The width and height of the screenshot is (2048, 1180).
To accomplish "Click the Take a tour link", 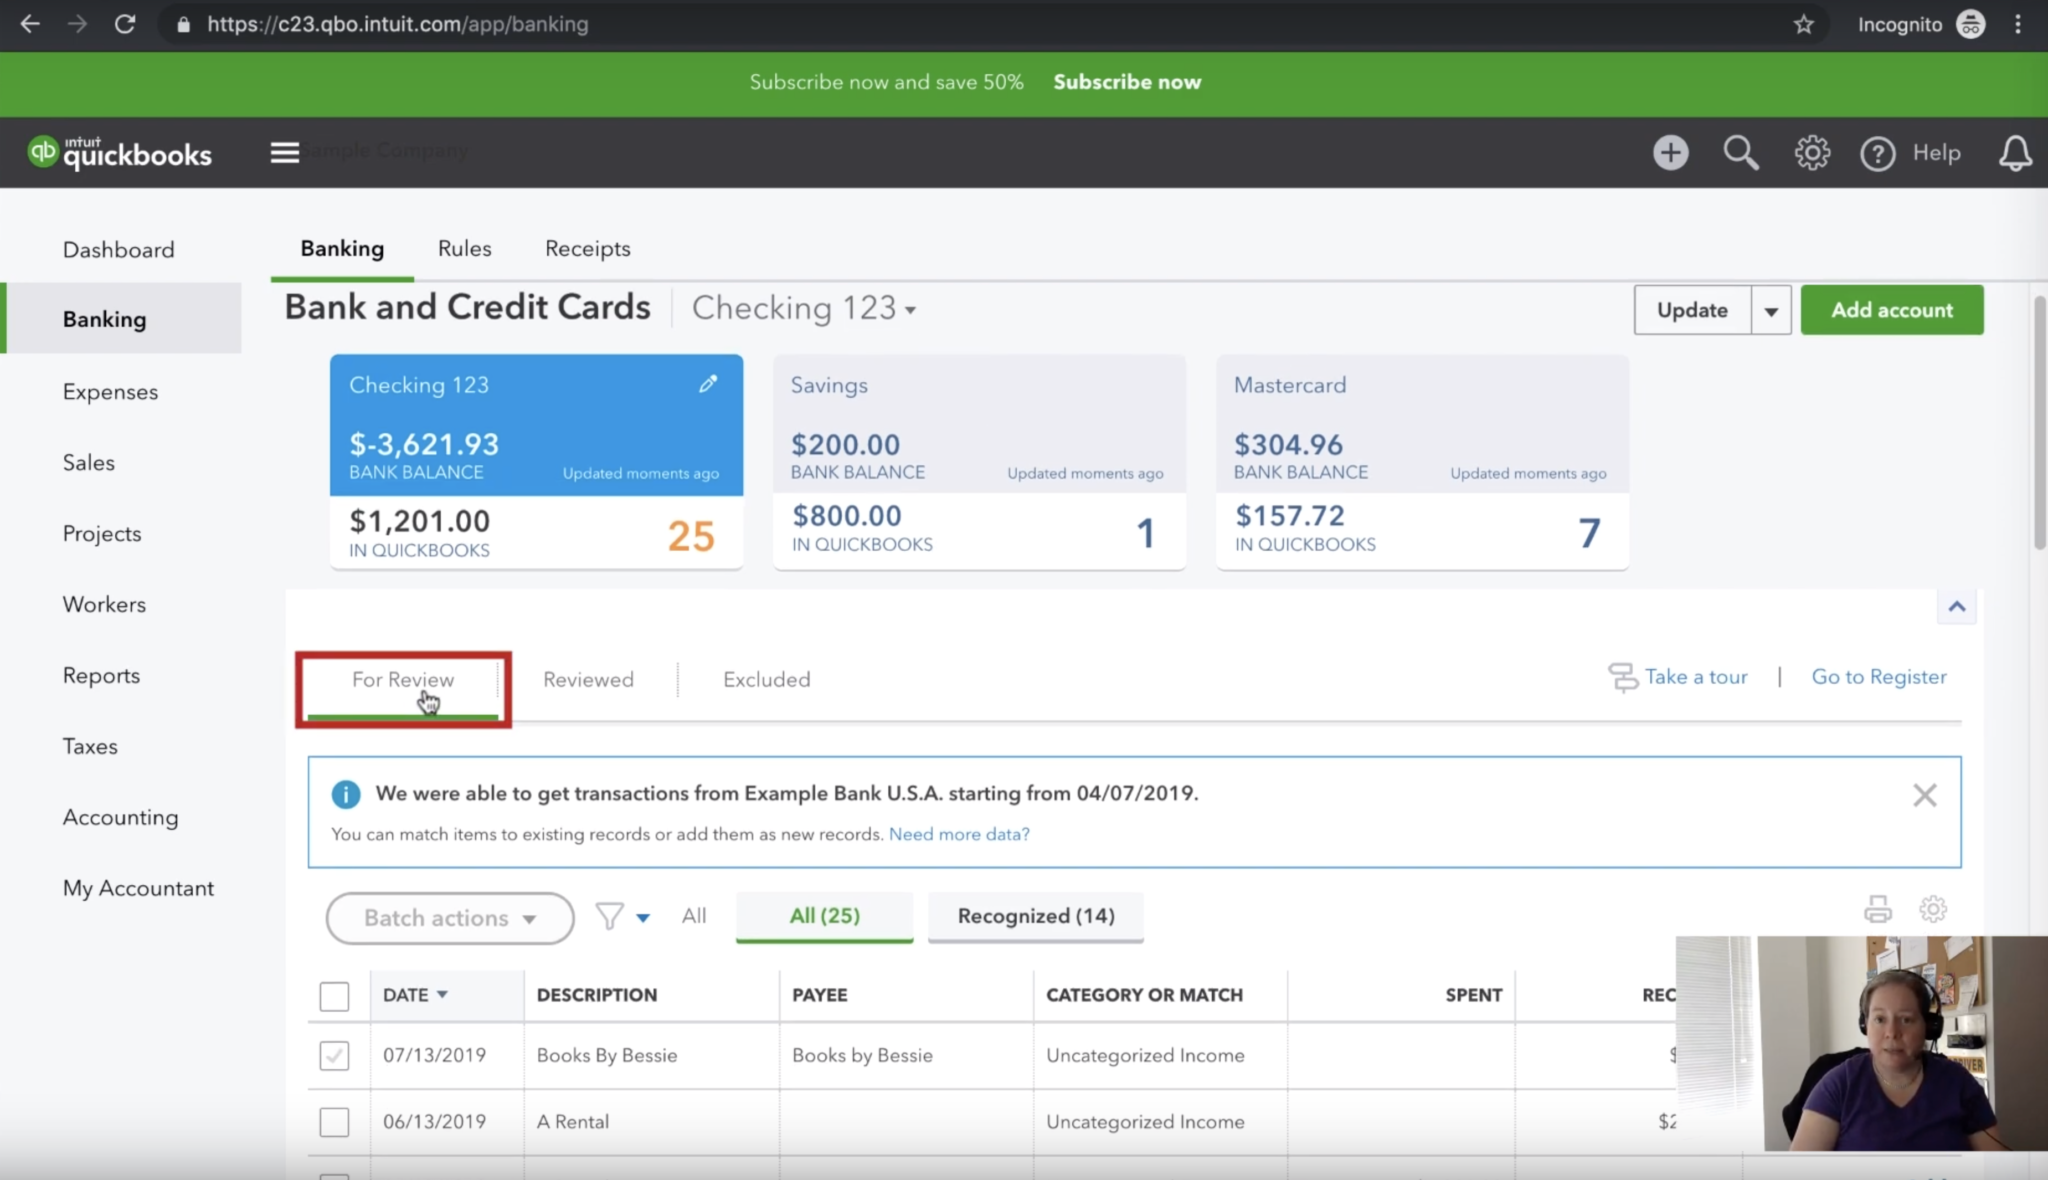I will pyautogui.click(x=1696, y=677).
